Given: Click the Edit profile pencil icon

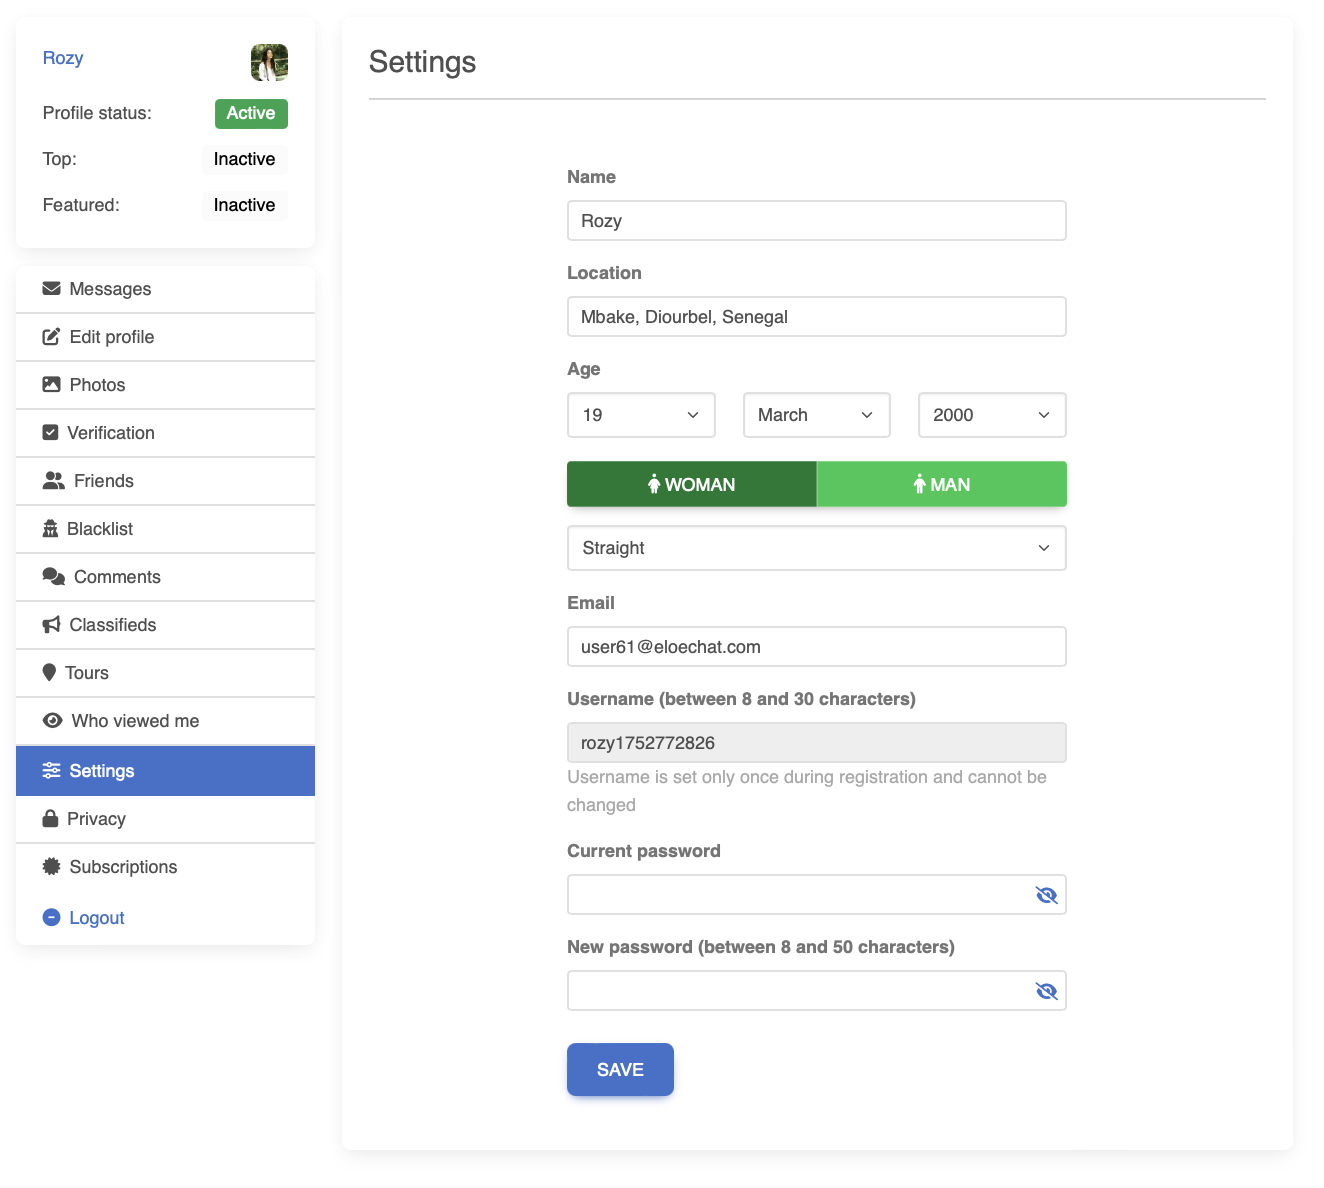Looking at the screenshot, I should click(51, 337).
